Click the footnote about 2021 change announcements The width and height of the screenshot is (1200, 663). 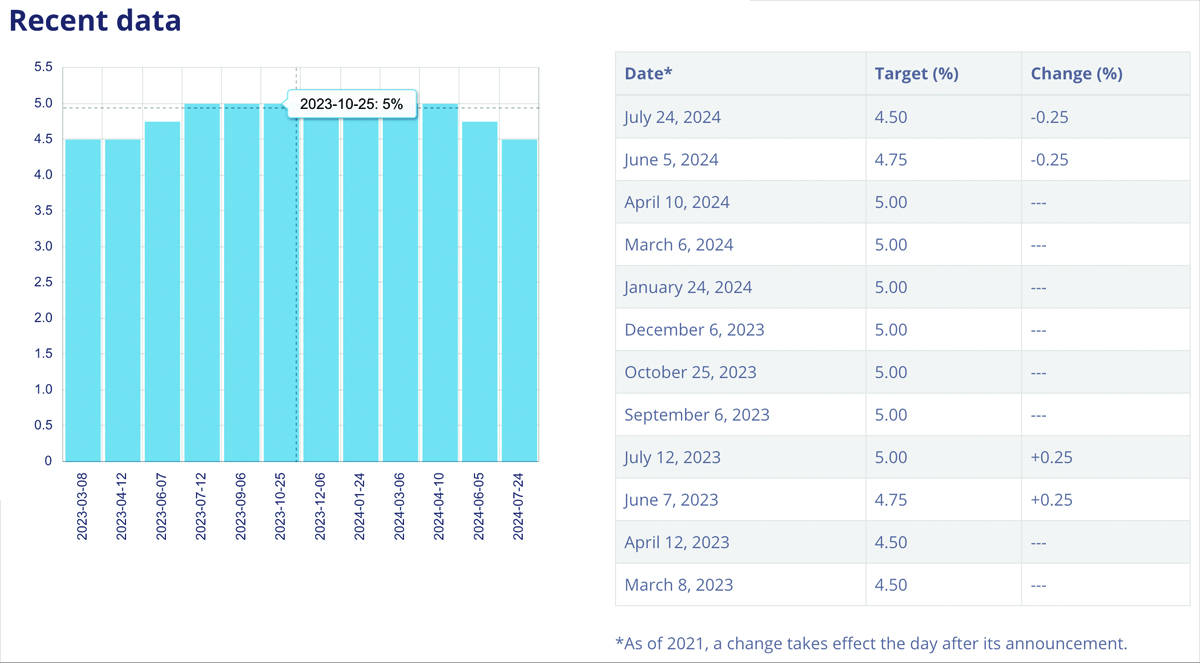point(871,643)
